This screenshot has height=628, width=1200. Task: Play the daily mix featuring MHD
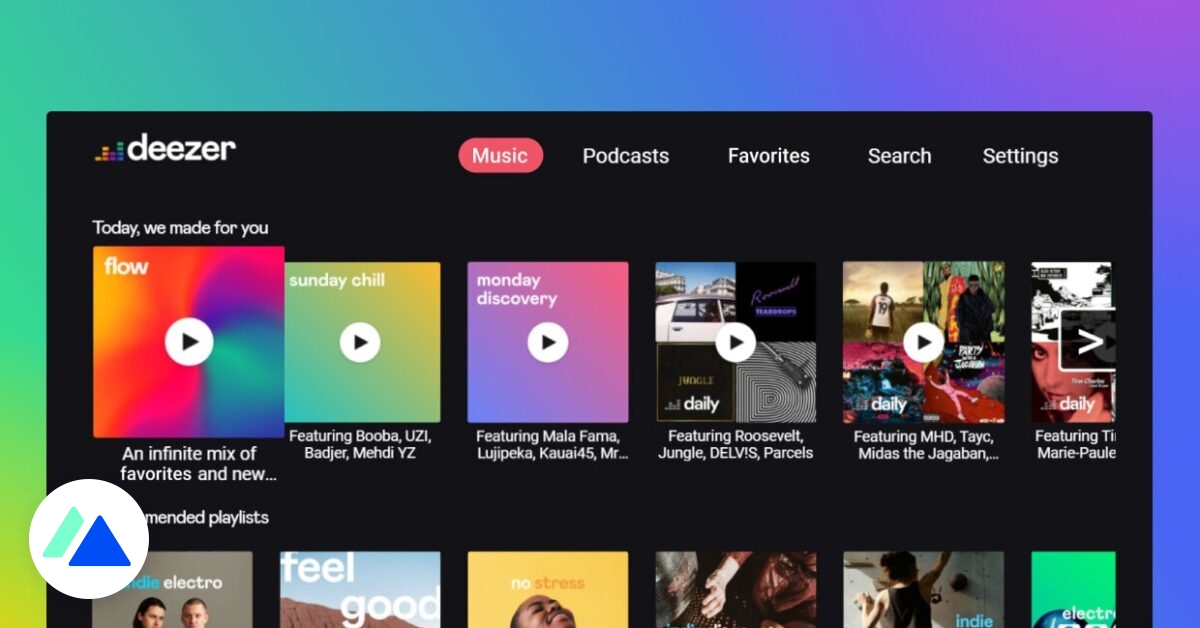point(923,342)
